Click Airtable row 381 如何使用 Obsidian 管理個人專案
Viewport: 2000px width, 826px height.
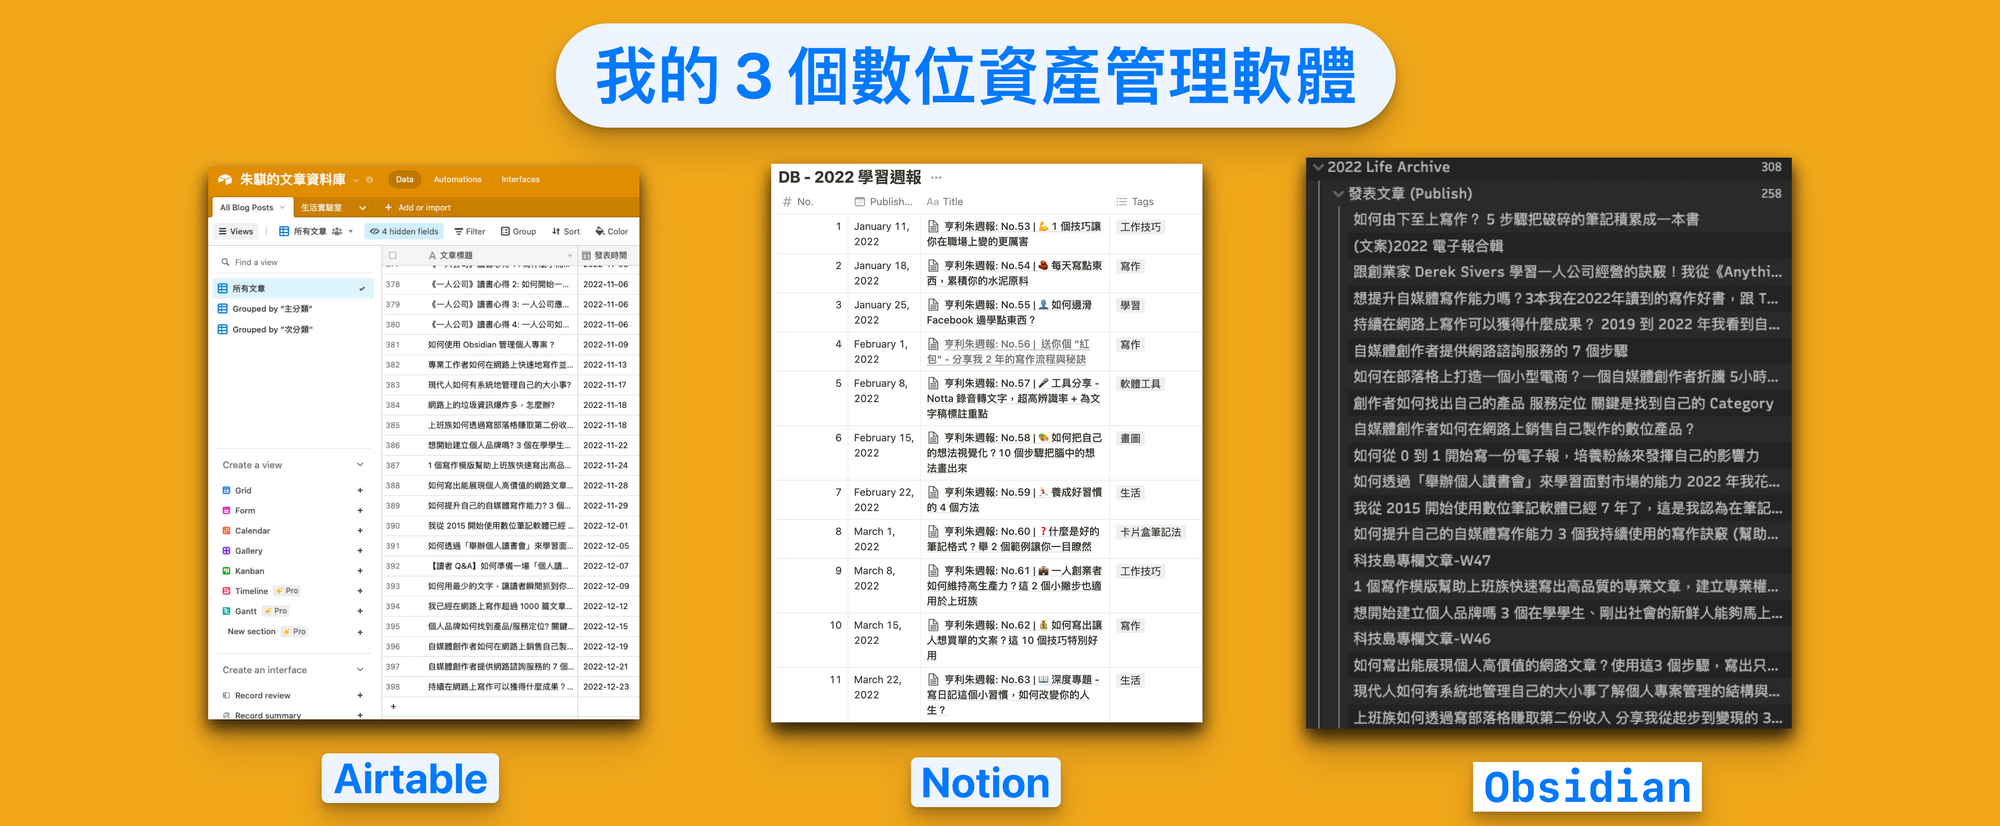tap(491, 345)
